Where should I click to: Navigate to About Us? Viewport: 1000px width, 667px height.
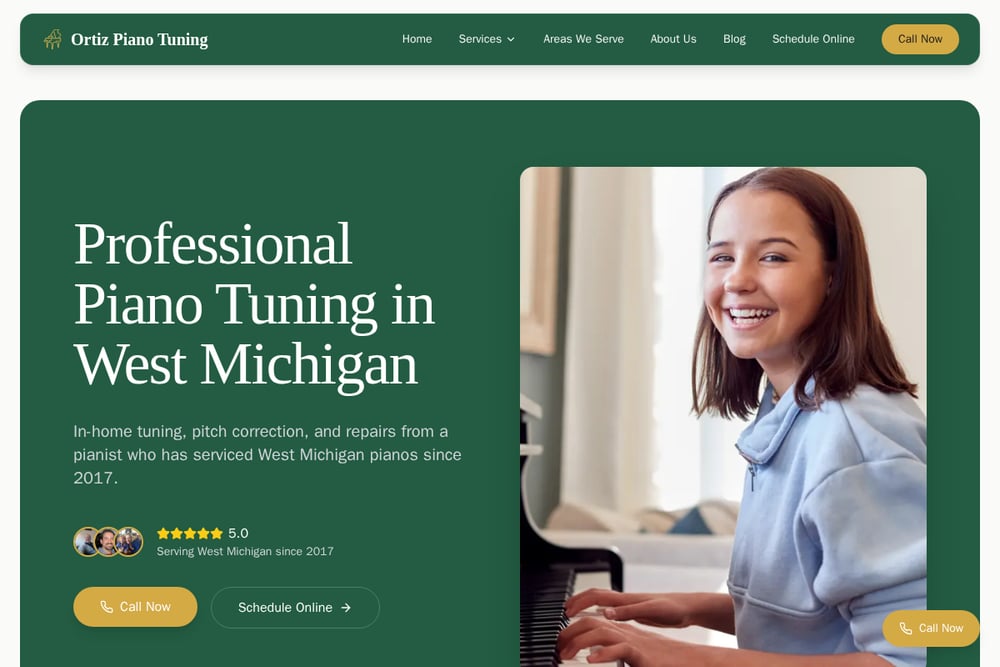(x=673, y=39)
